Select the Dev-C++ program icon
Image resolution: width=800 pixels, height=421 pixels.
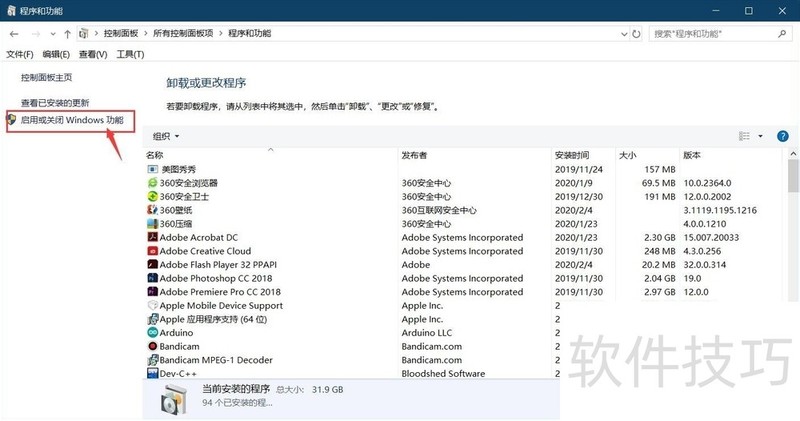pos(153,374)
